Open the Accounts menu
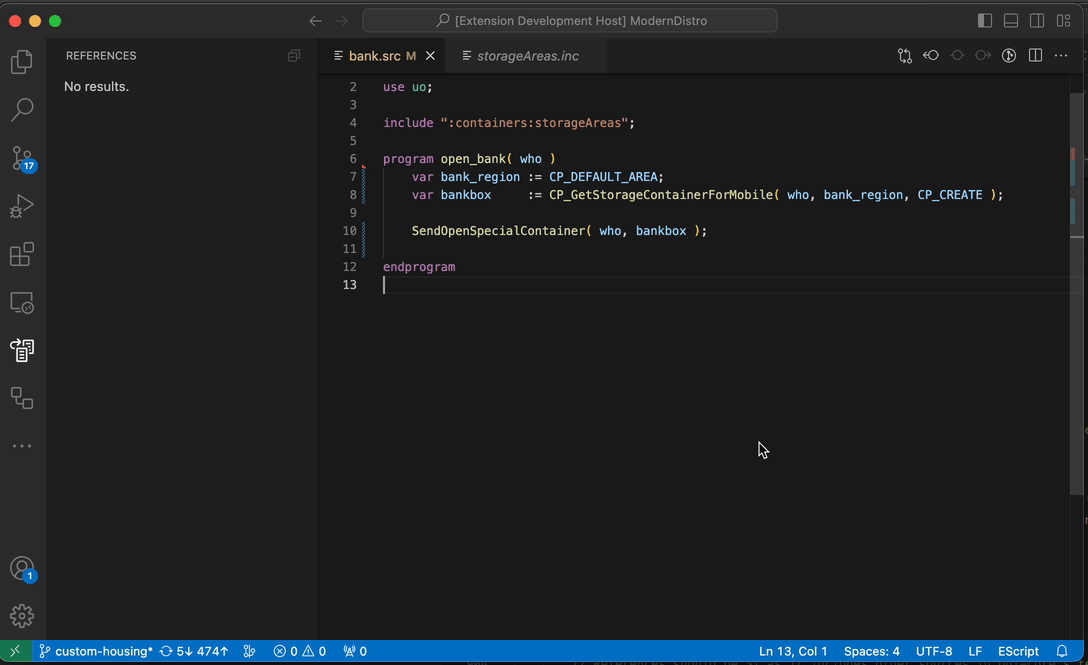 [22, 569]
